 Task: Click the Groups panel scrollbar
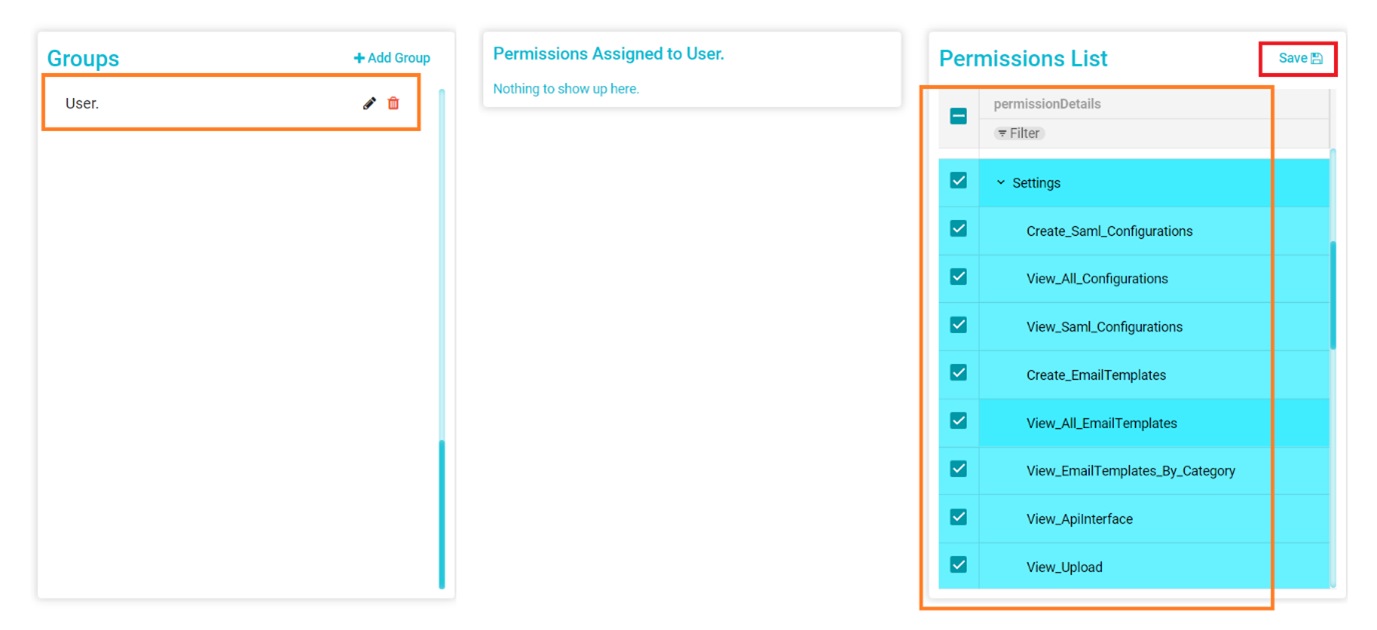(441, 512)
